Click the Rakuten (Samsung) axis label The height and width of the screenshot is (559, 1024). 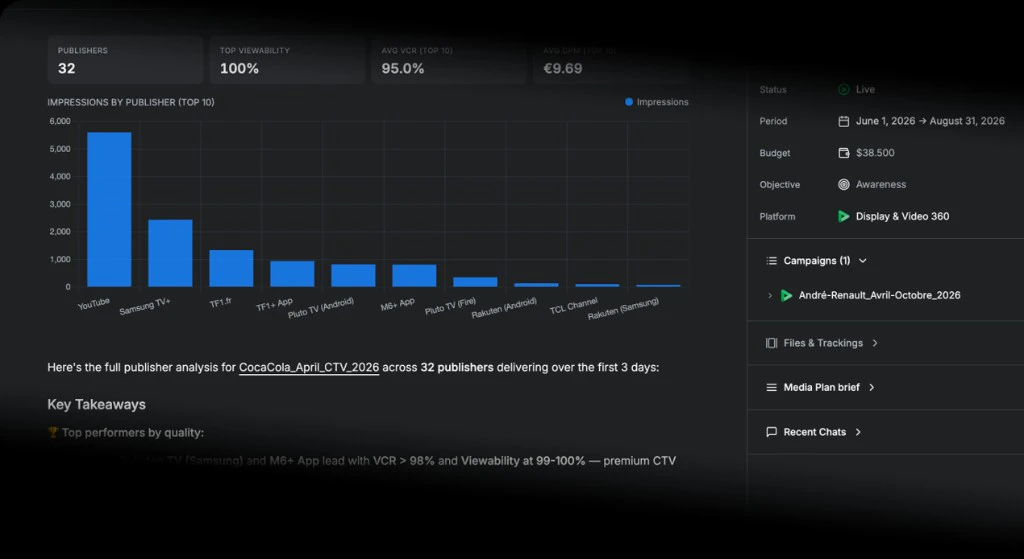click(624, 309)
